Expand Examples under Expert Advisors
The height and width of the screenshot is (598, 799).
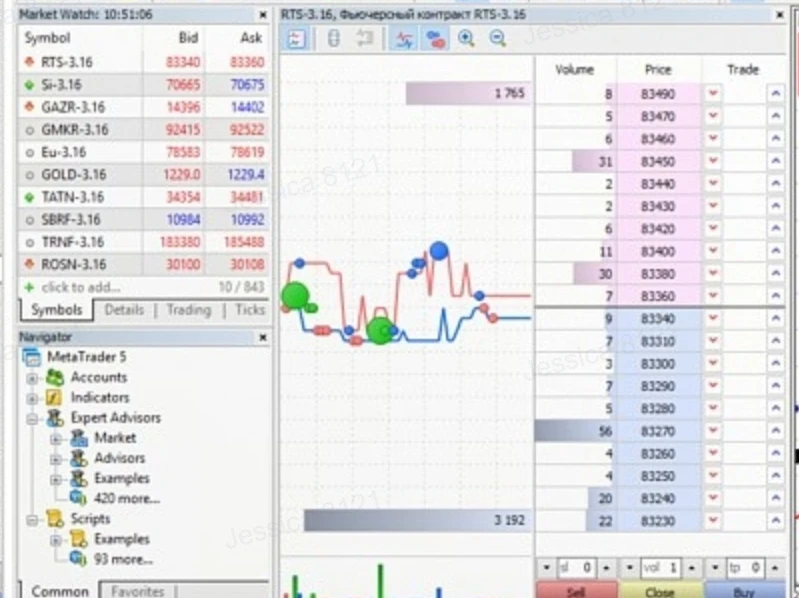tap(56, 479)
